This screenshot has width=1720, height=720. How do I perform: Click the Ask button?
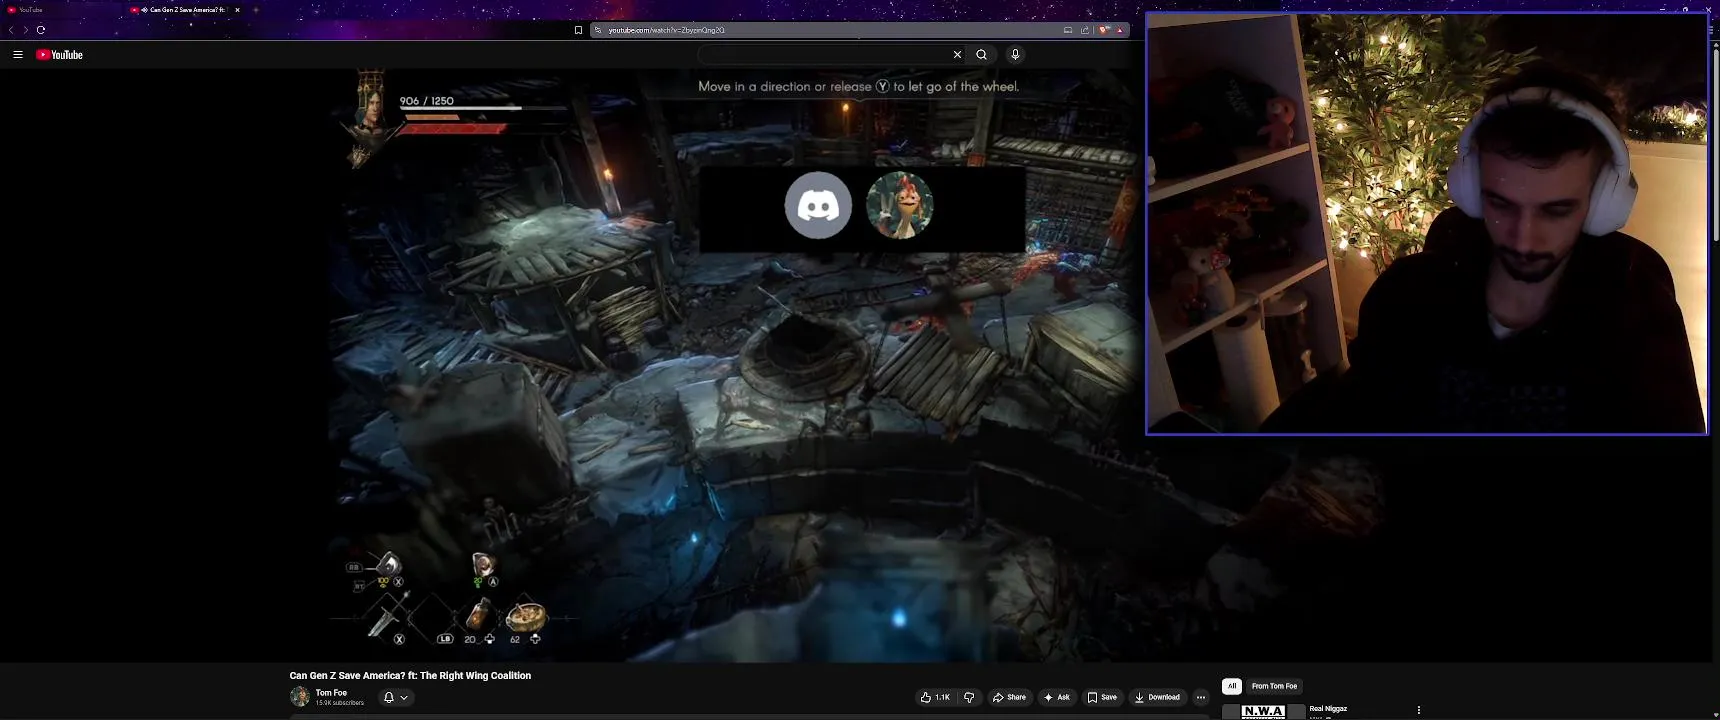(1057, 697)
